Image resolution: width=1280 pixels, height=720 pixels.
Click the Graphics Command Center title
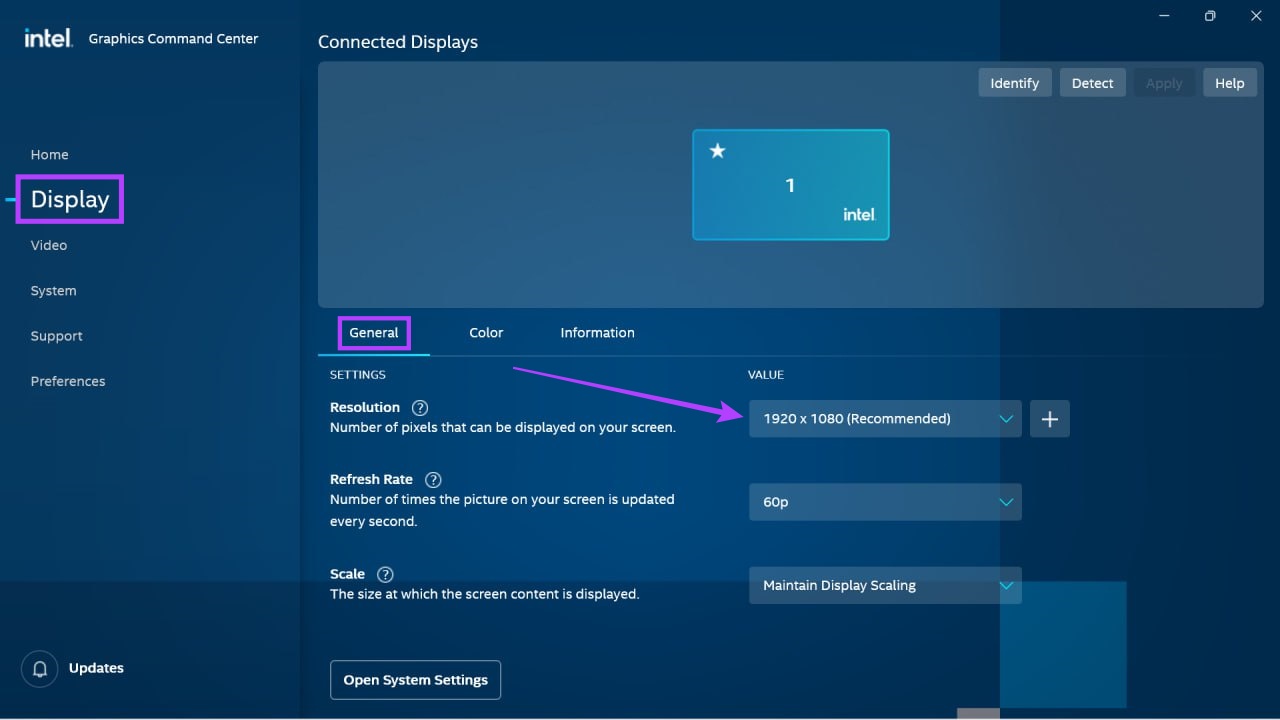pos(174,39)
